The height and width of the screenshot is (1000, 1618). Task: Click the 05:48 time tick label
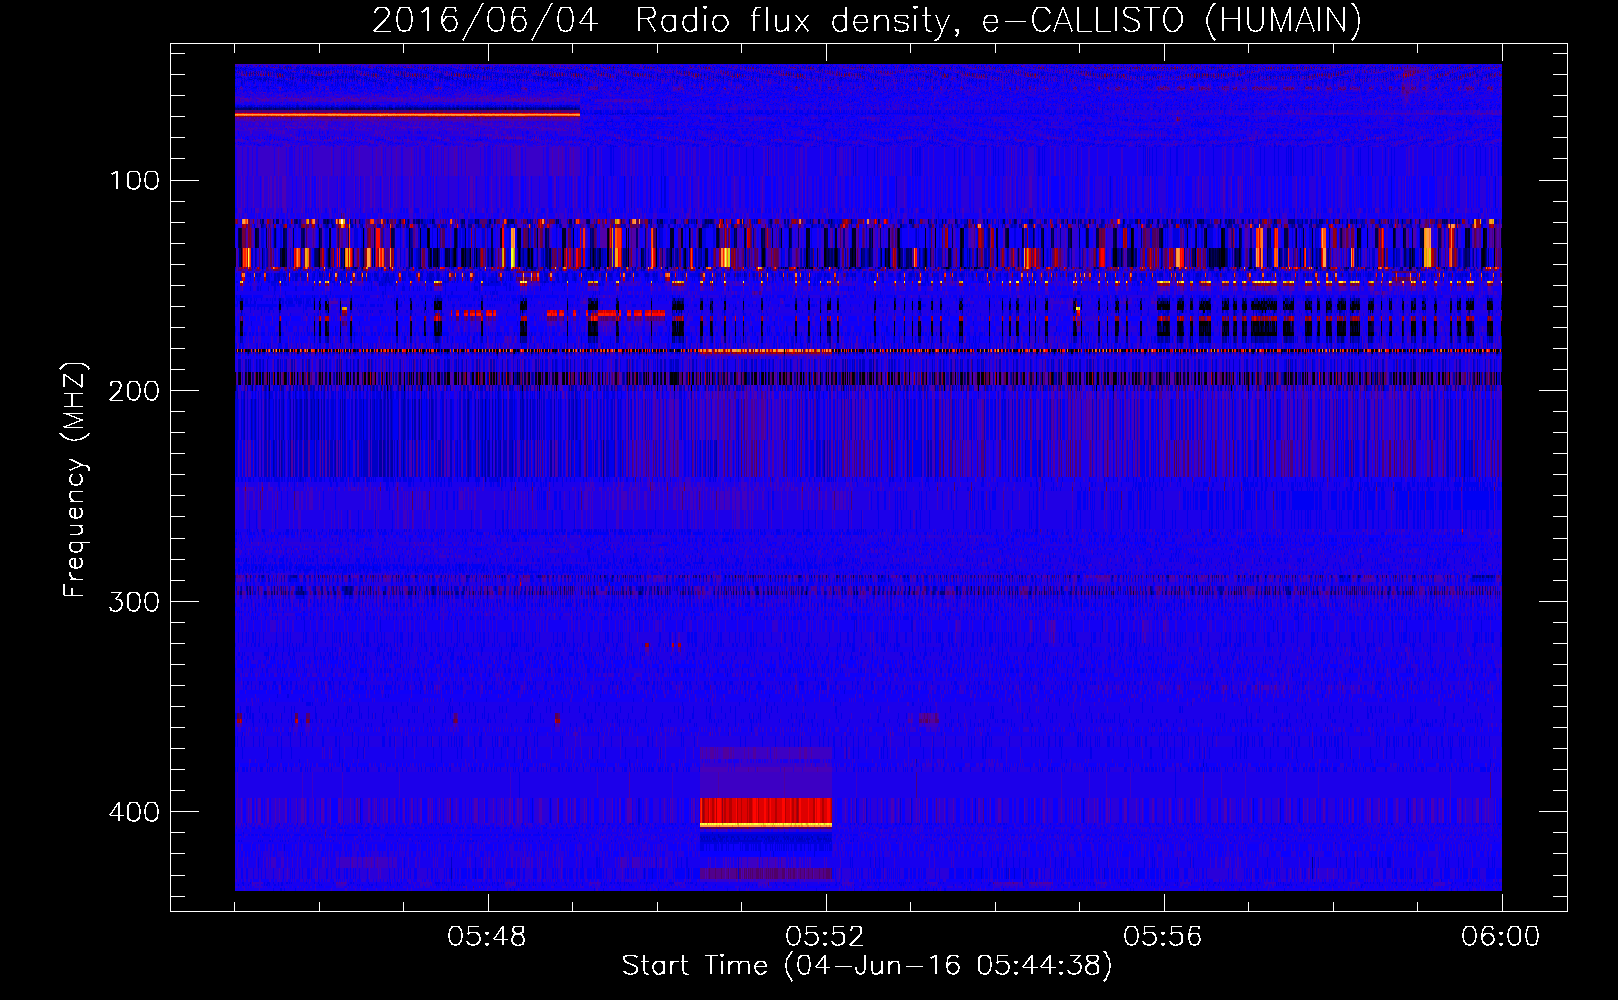point(487,937)
